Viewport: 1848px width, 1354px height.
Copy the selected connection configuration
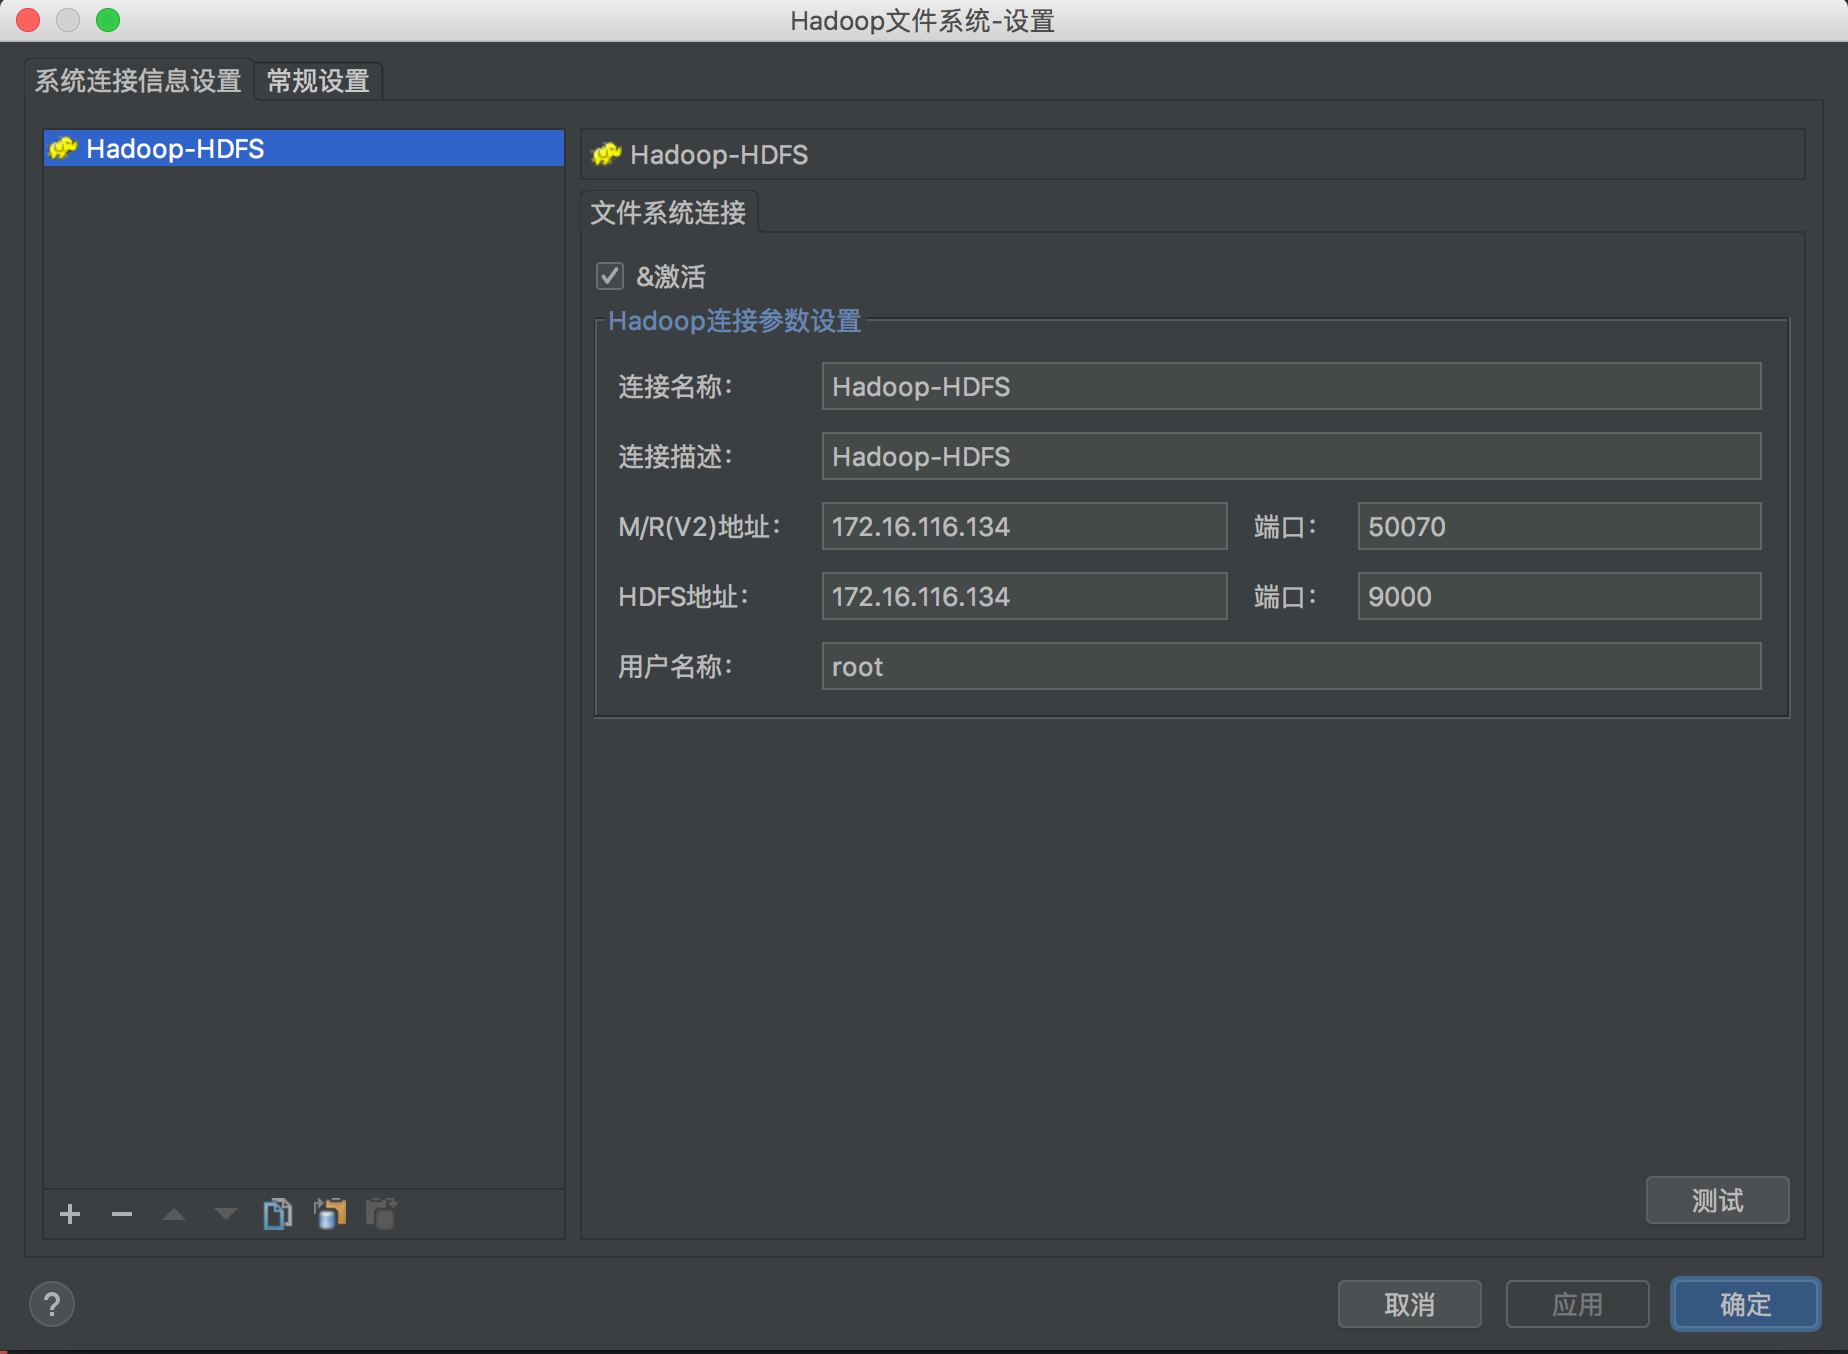click(278, 1214)
